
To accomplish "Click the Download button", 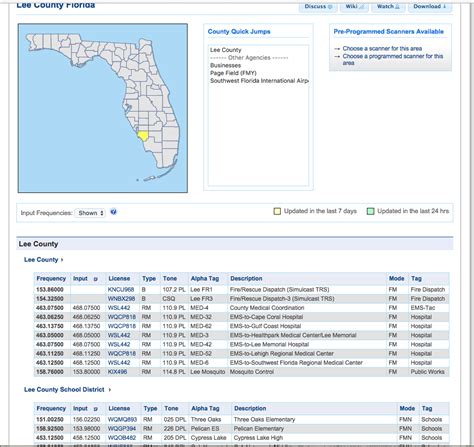I will (430, 6).
